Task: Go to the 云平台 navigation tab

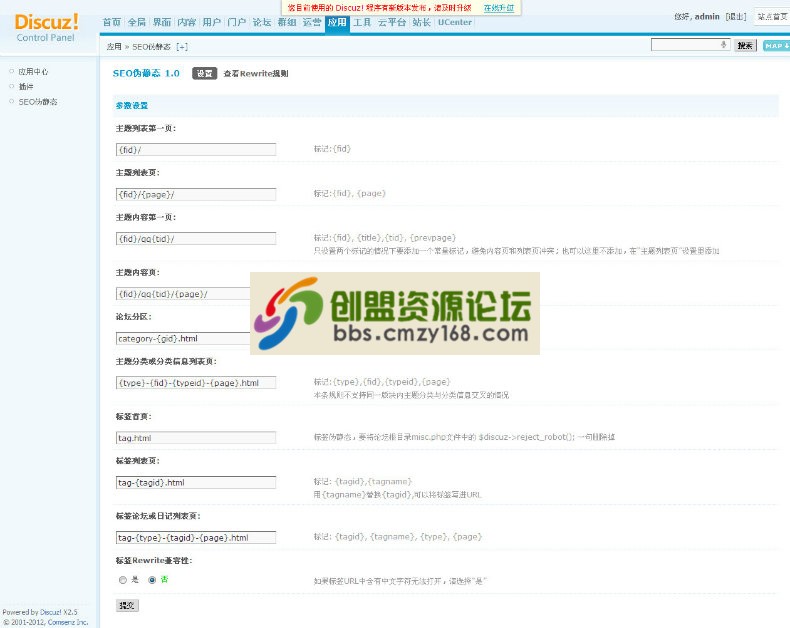Action: pos(391,22)
